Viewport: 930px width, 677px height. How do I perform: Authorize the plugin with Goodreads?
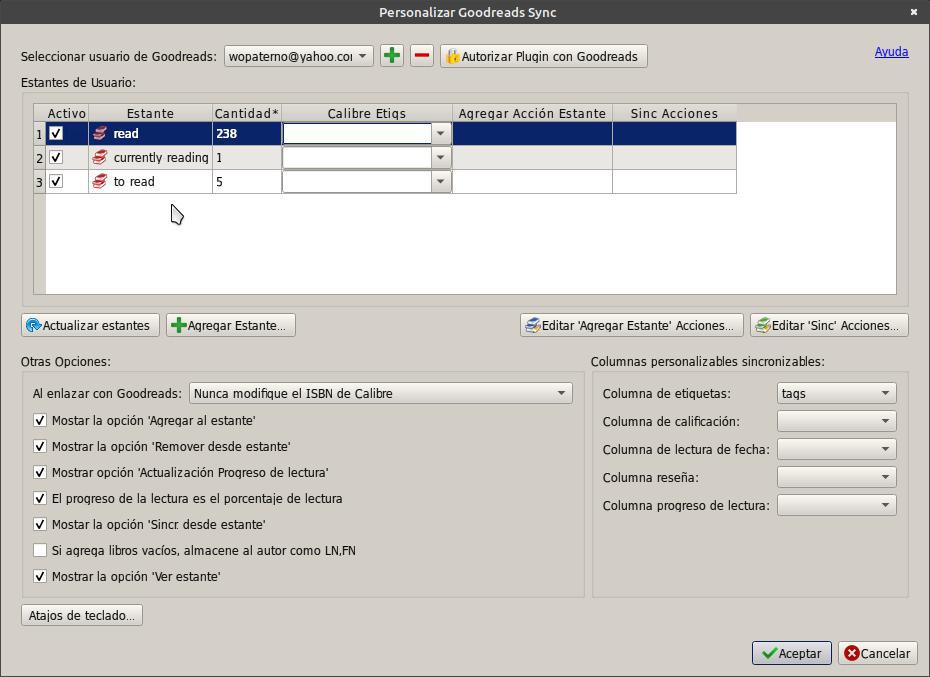pyautogui.click(x=543, y=56)
